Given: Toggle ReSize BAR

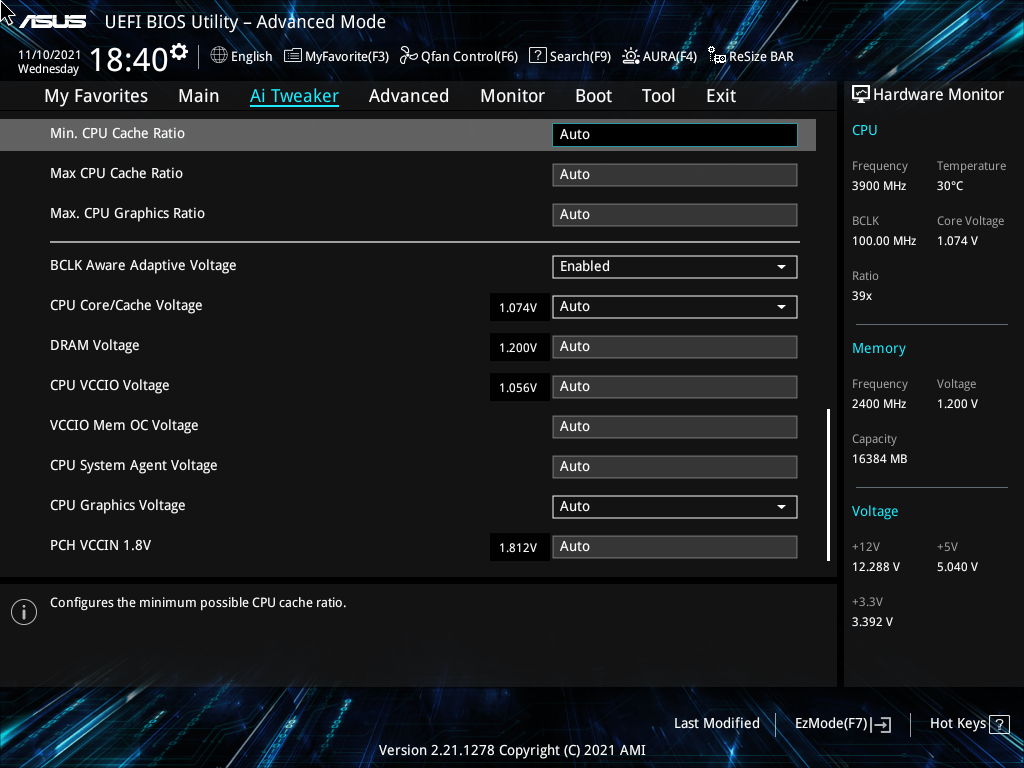Looking at the screenshot, I should click(751, 56).
